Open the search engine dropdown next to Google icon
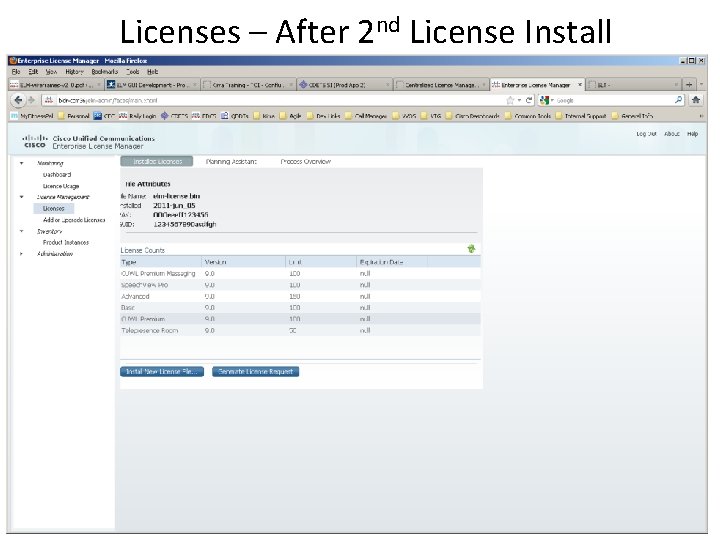This screenshot has width=720, height=540. (x=553, y=100)
